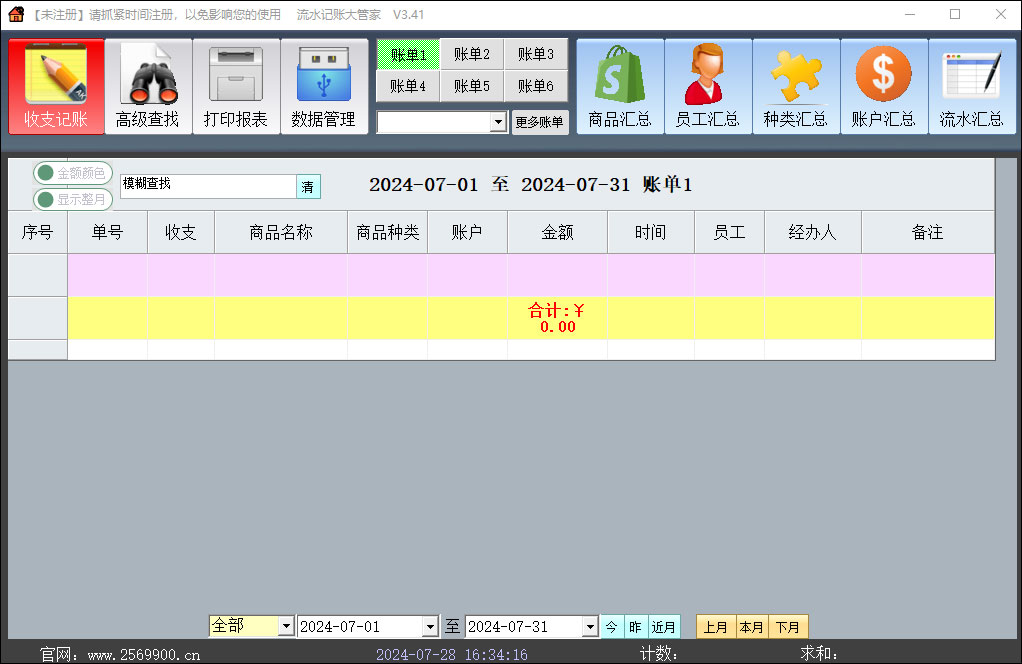This screenshot has width=1022, height=664.
Task: Switch to 账单1 tab
Action: [408, 54]
